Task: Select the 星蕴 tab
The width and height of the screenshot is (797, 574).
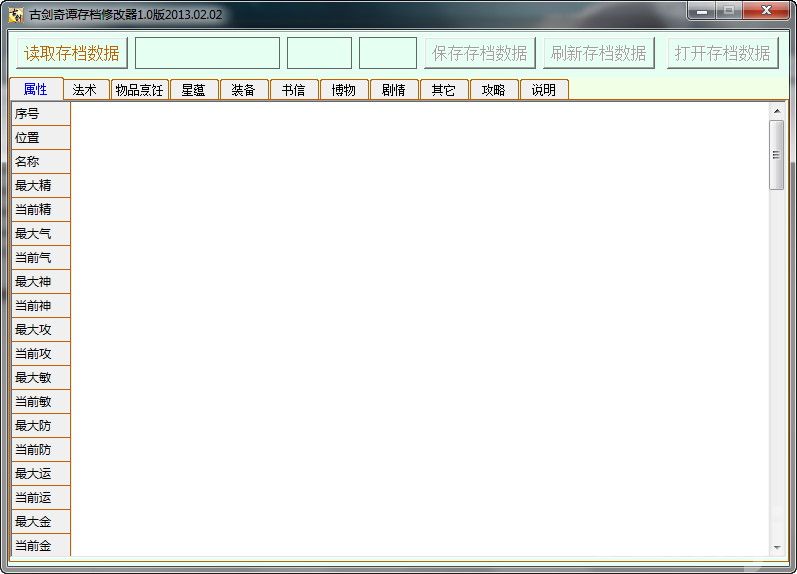Action: pyautogui.click(x=193, y=90)
